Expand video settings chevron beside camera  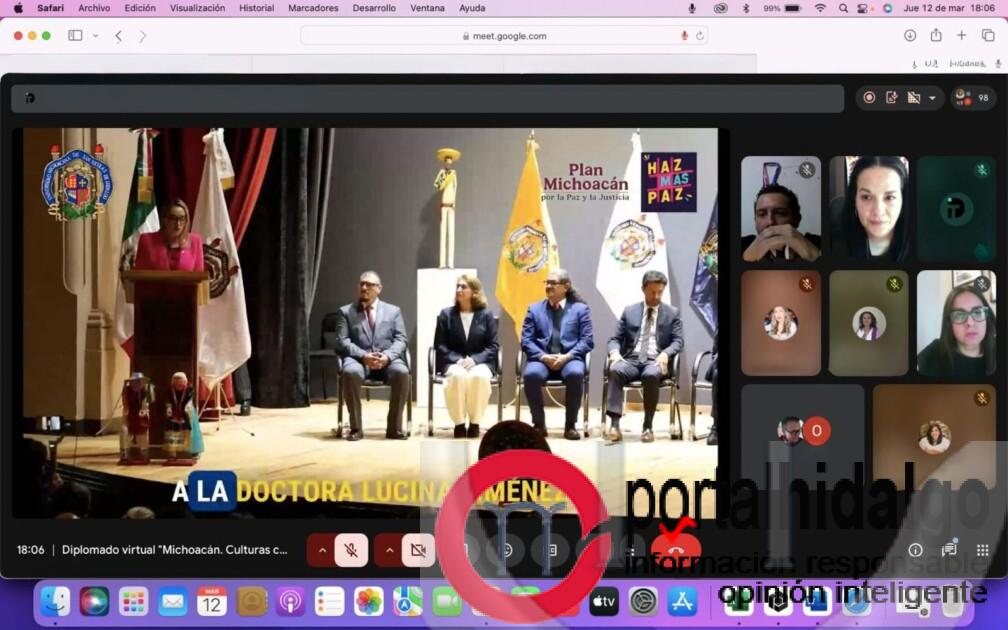[388, 550]
